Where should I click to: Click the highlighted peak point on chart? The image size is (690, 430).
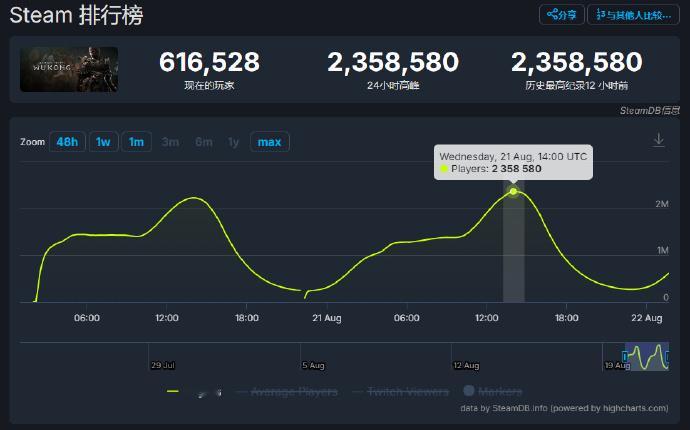point(514,191)
